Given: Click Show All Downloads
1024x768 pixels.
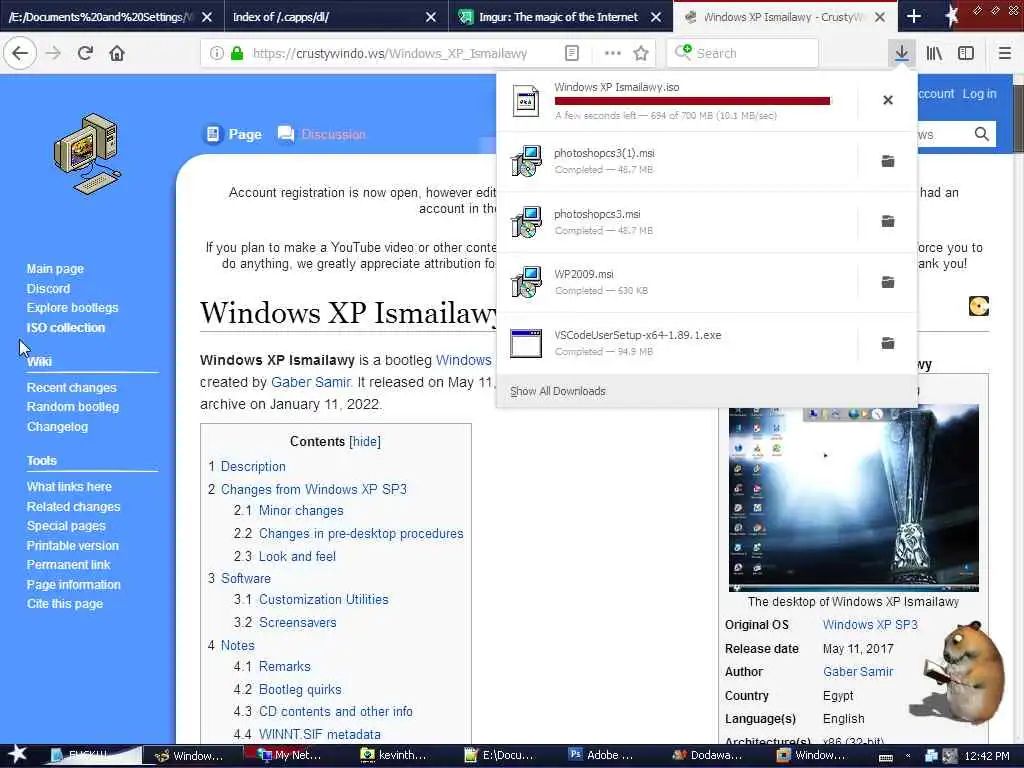Looking at the screenshot, I should pyautogui.click(x=558, y=391).
